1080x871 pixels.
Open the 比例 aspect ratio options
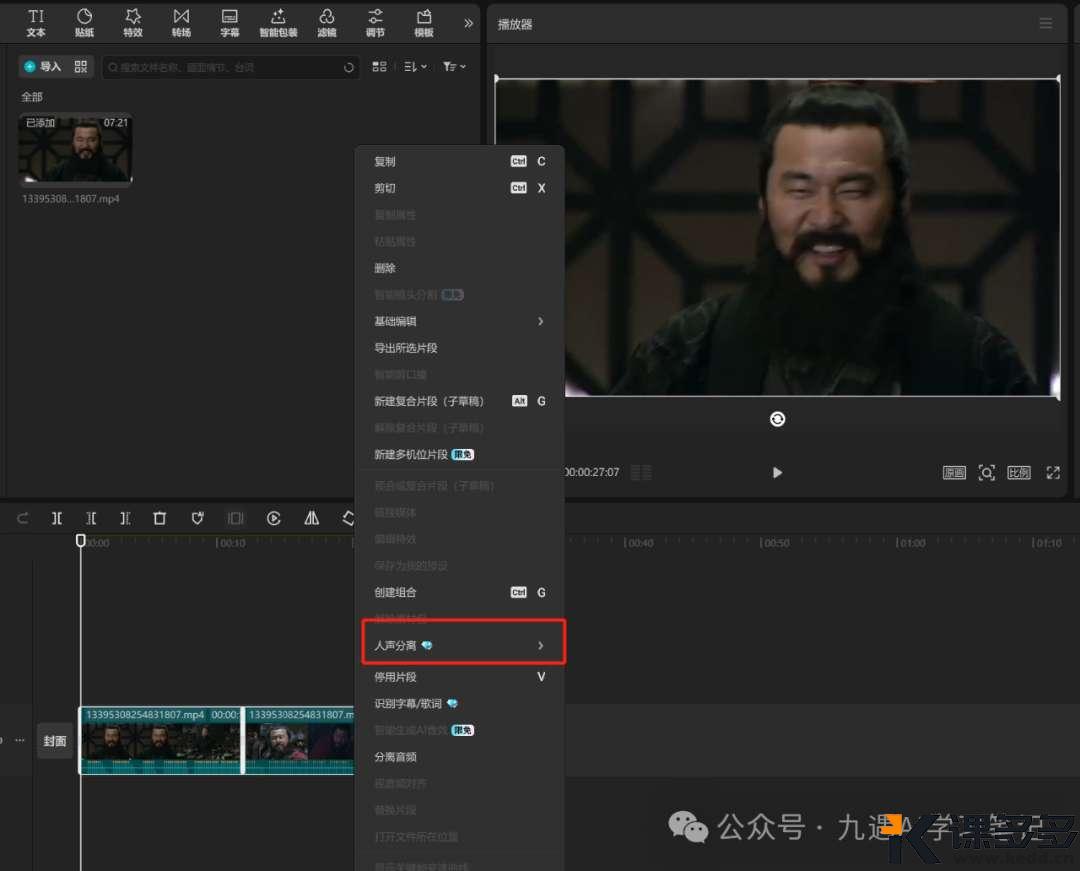(1019, 473)
